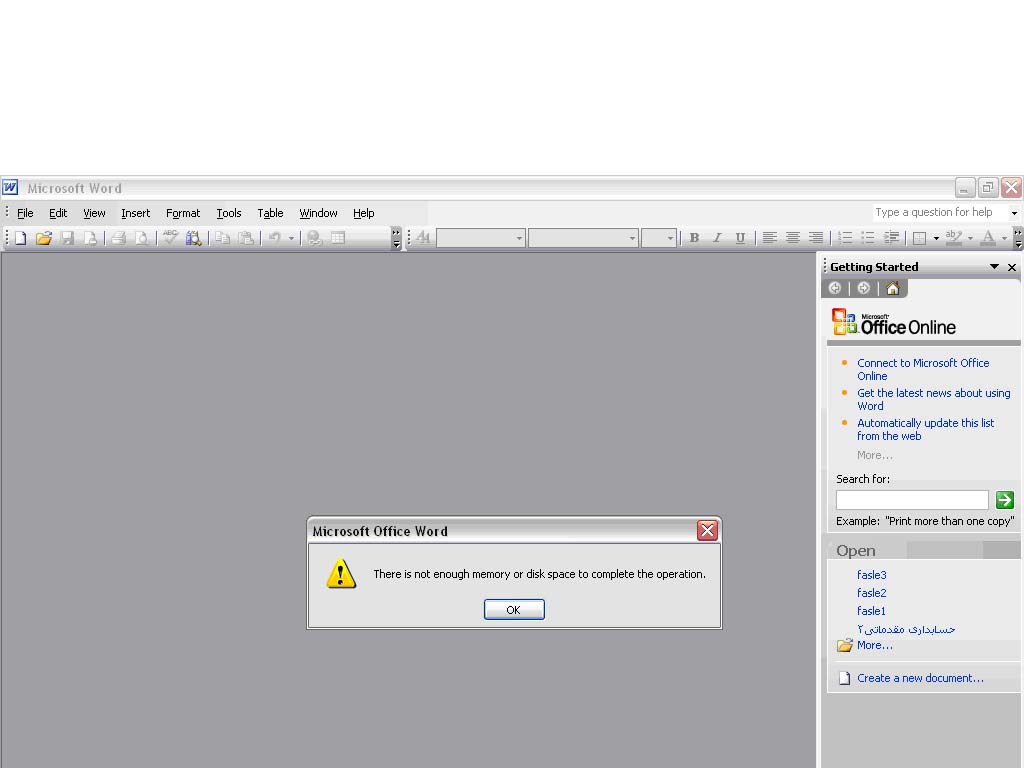The width and height of the screenshot is (1024, 768).
Task: Open the Edit menu
Action: 58,213
